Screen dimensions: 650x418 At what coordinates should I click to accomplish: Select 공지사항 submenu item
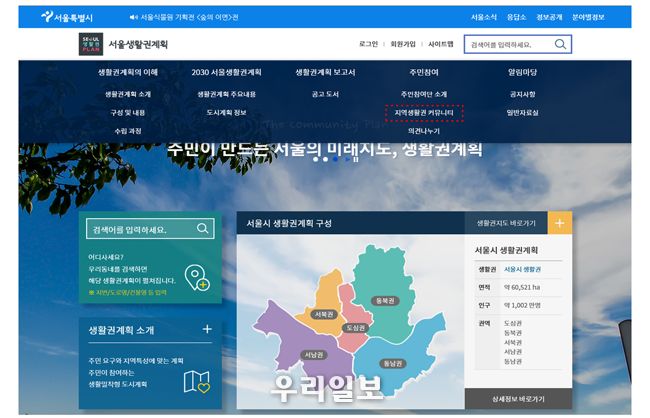tap(522, 95)
